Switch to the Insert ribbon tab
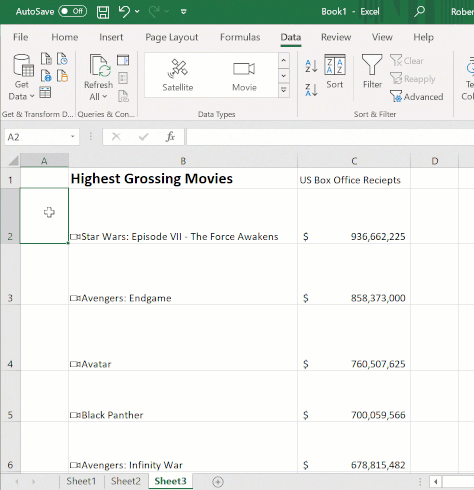The width and height of the screenshot is (474, 490). 111,37
